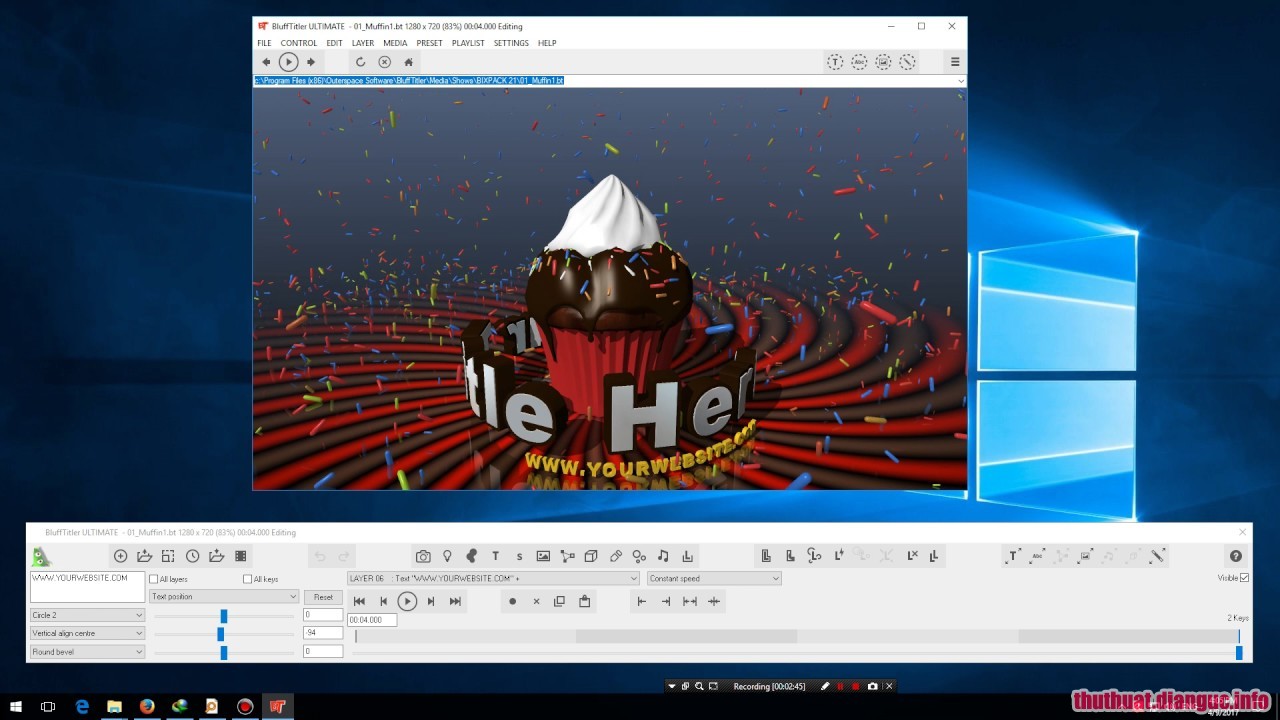Add picture layer icon in tool window
This screenshot has width=1280, height=720.
[543, 556]
